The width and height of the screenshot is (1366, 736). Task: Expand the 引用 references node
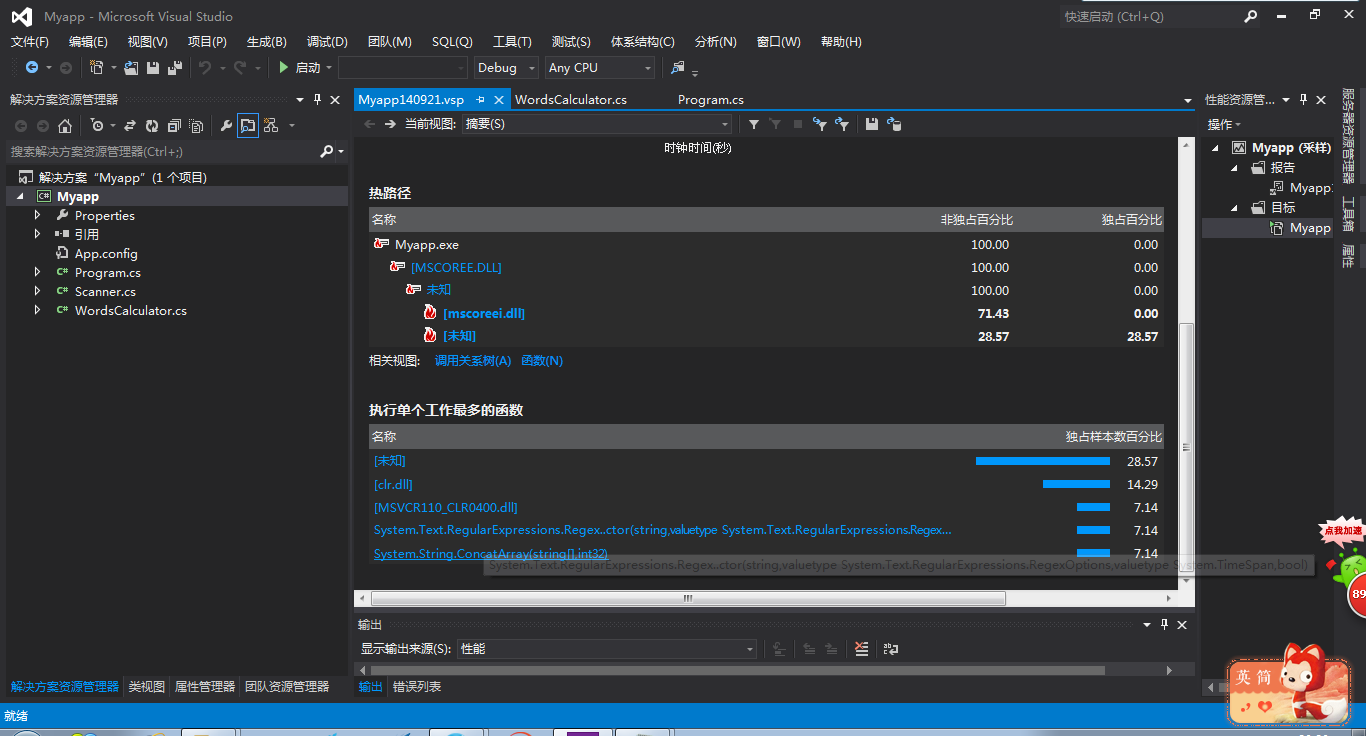(38, 234)
